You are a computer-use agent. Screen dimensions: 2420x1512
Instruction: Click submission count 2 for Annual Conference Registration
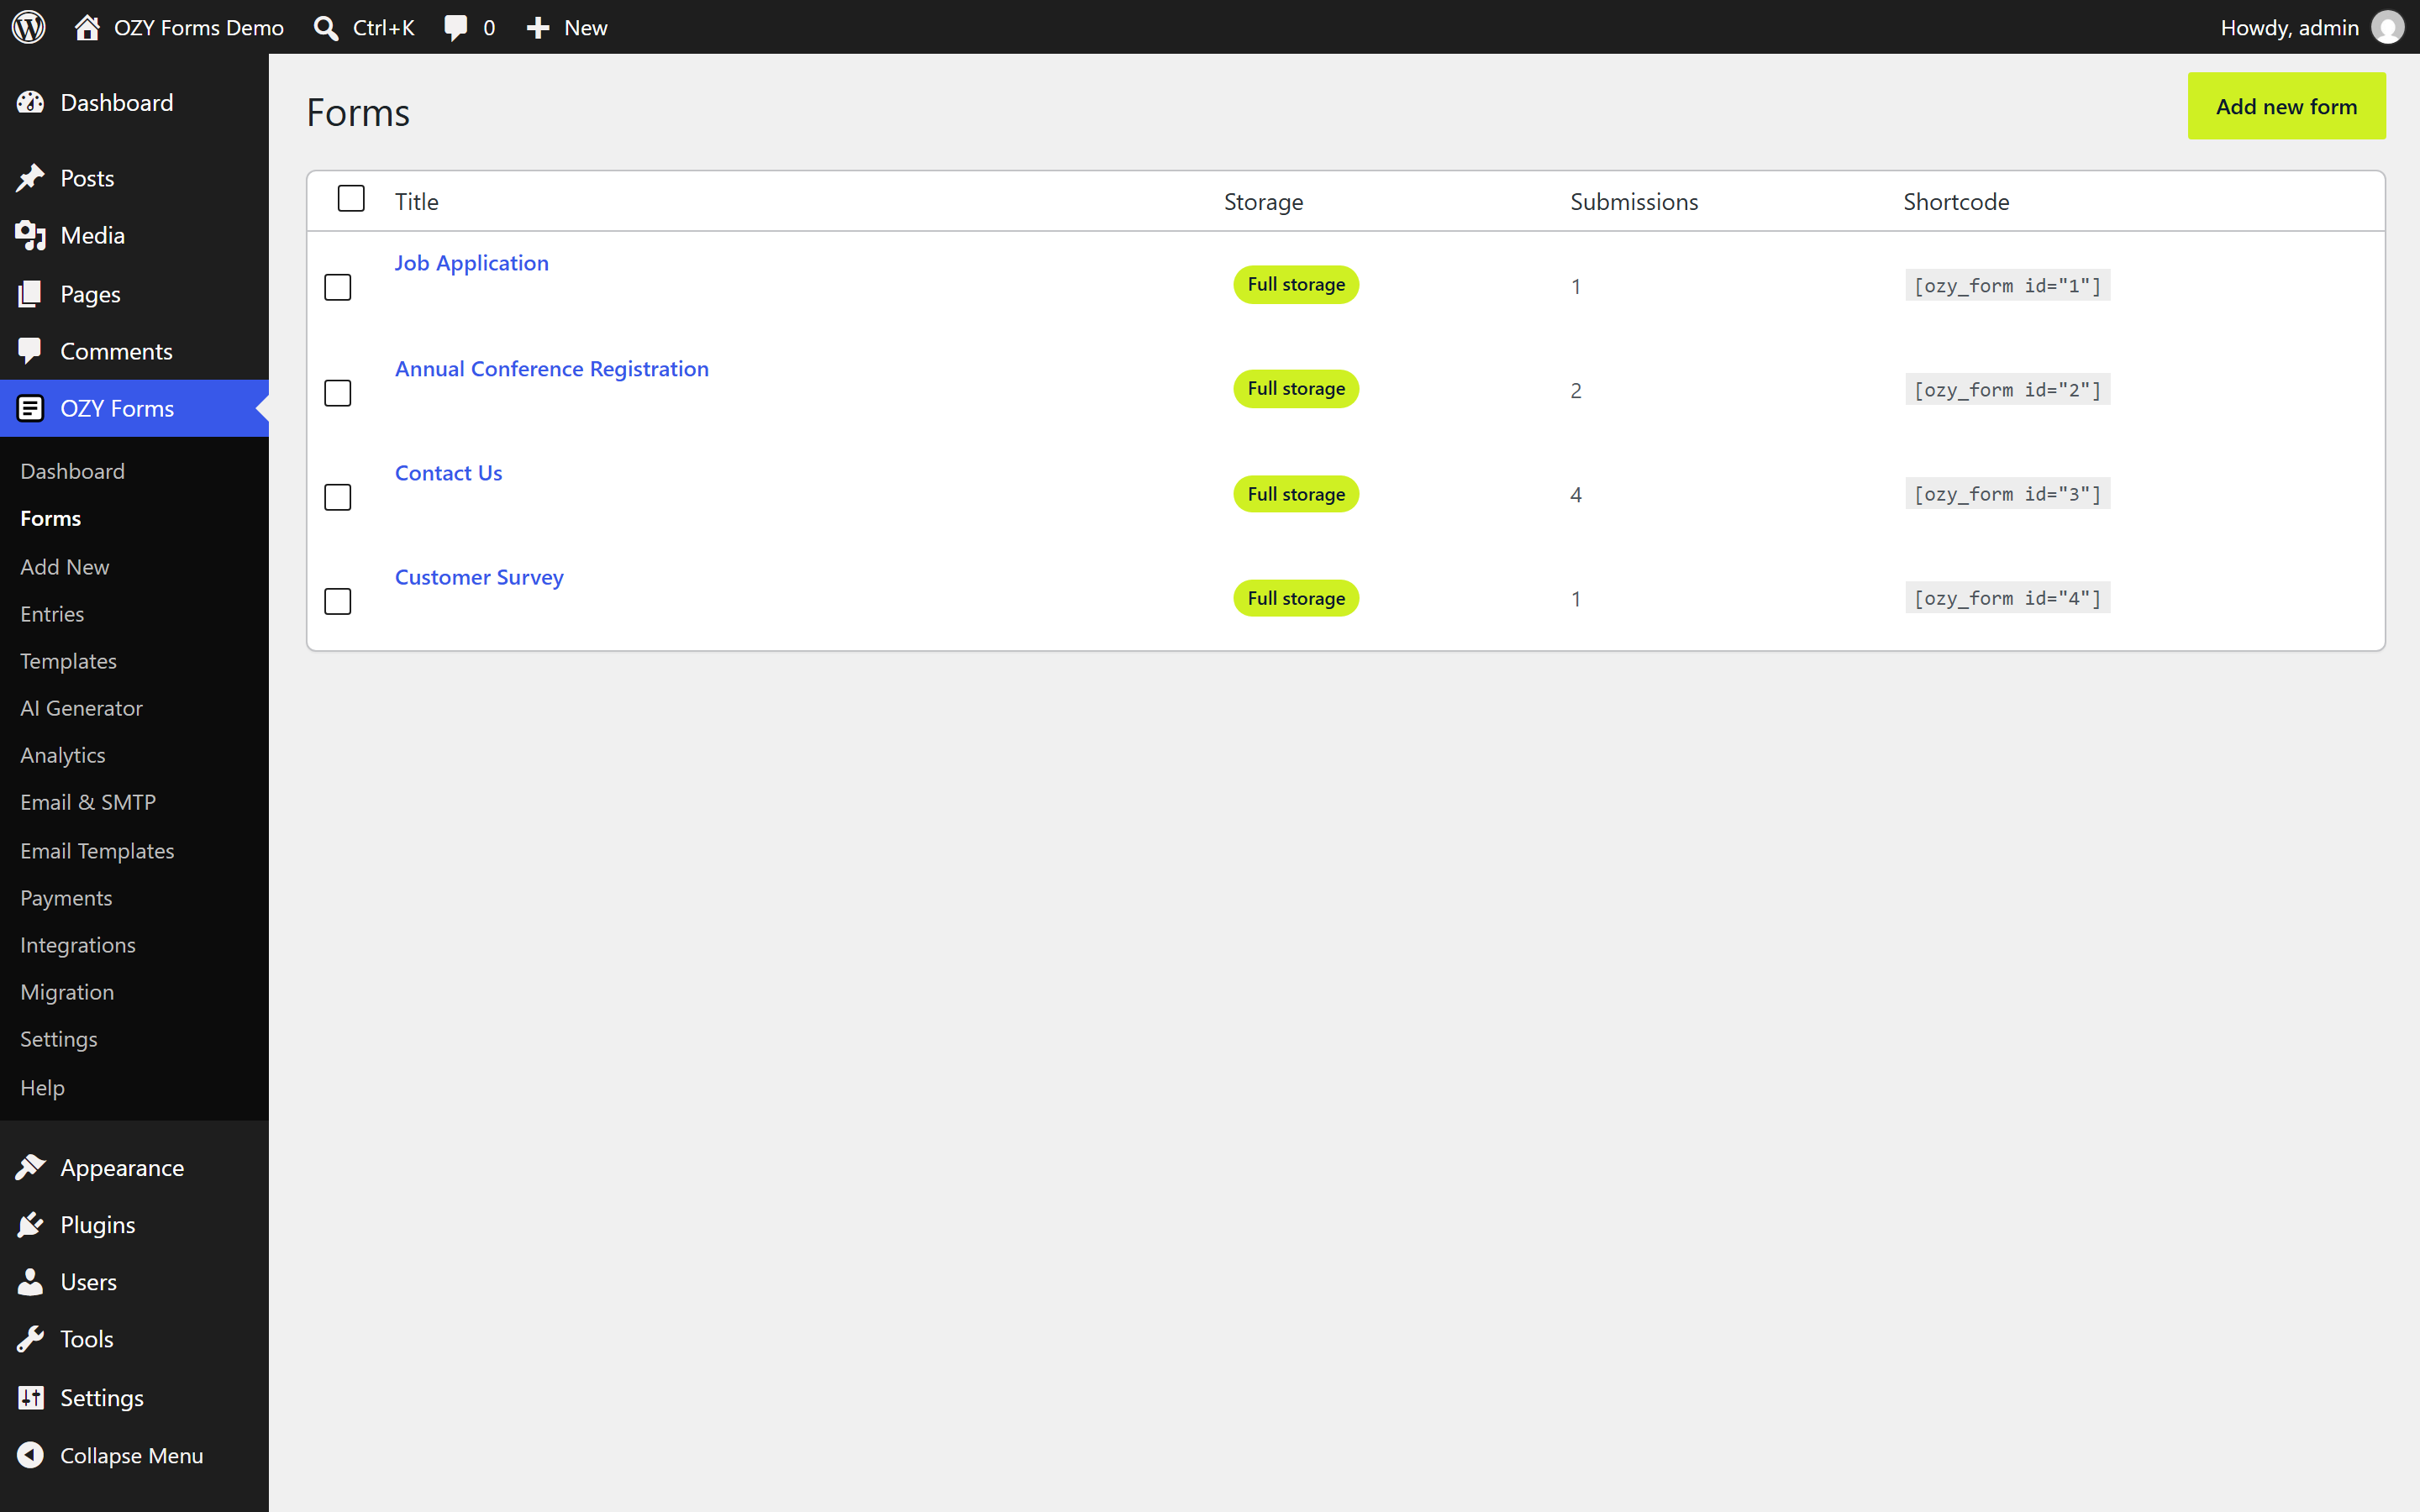(x=1576, y=390)
